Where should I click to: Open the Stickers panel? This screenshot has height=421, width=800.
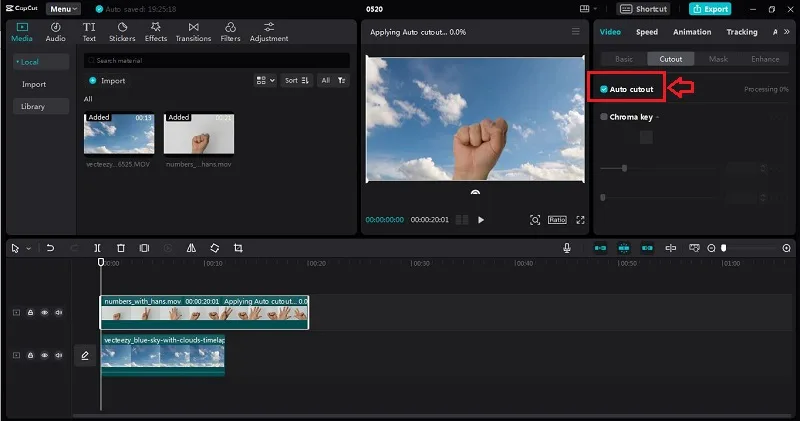pos(122,32)
